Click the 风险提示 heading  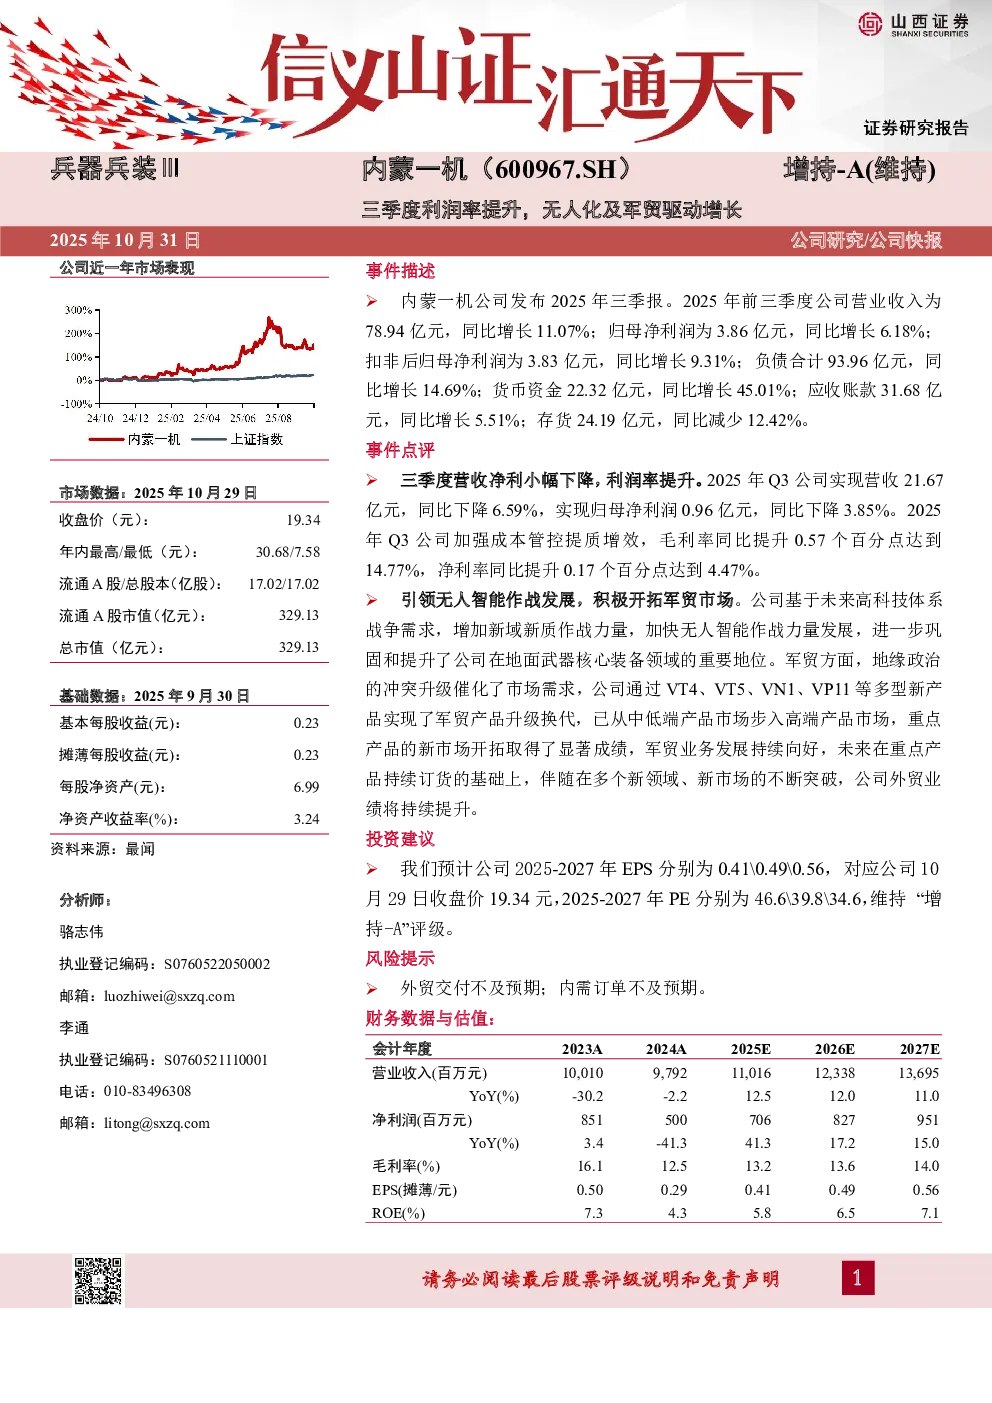pos(400,958)
